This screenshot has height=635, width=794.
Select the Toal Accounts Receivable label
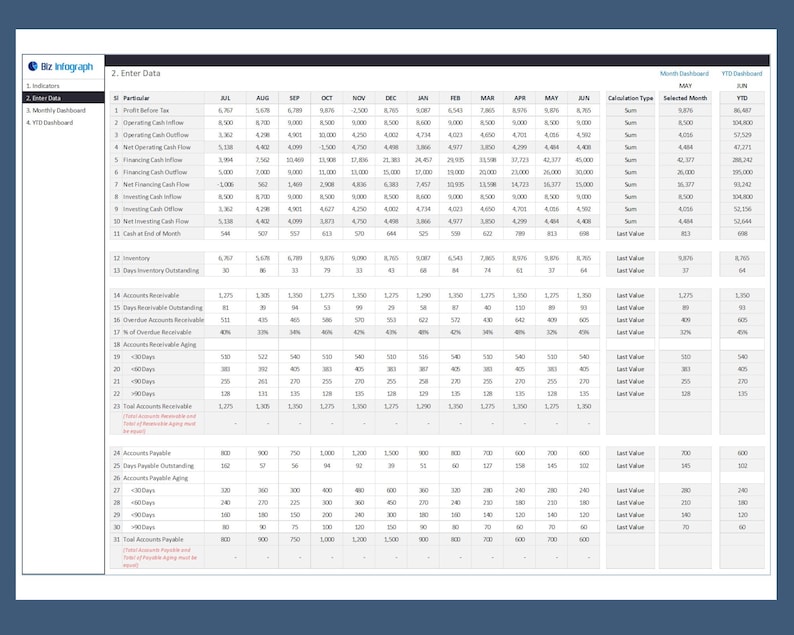point(157,406)
